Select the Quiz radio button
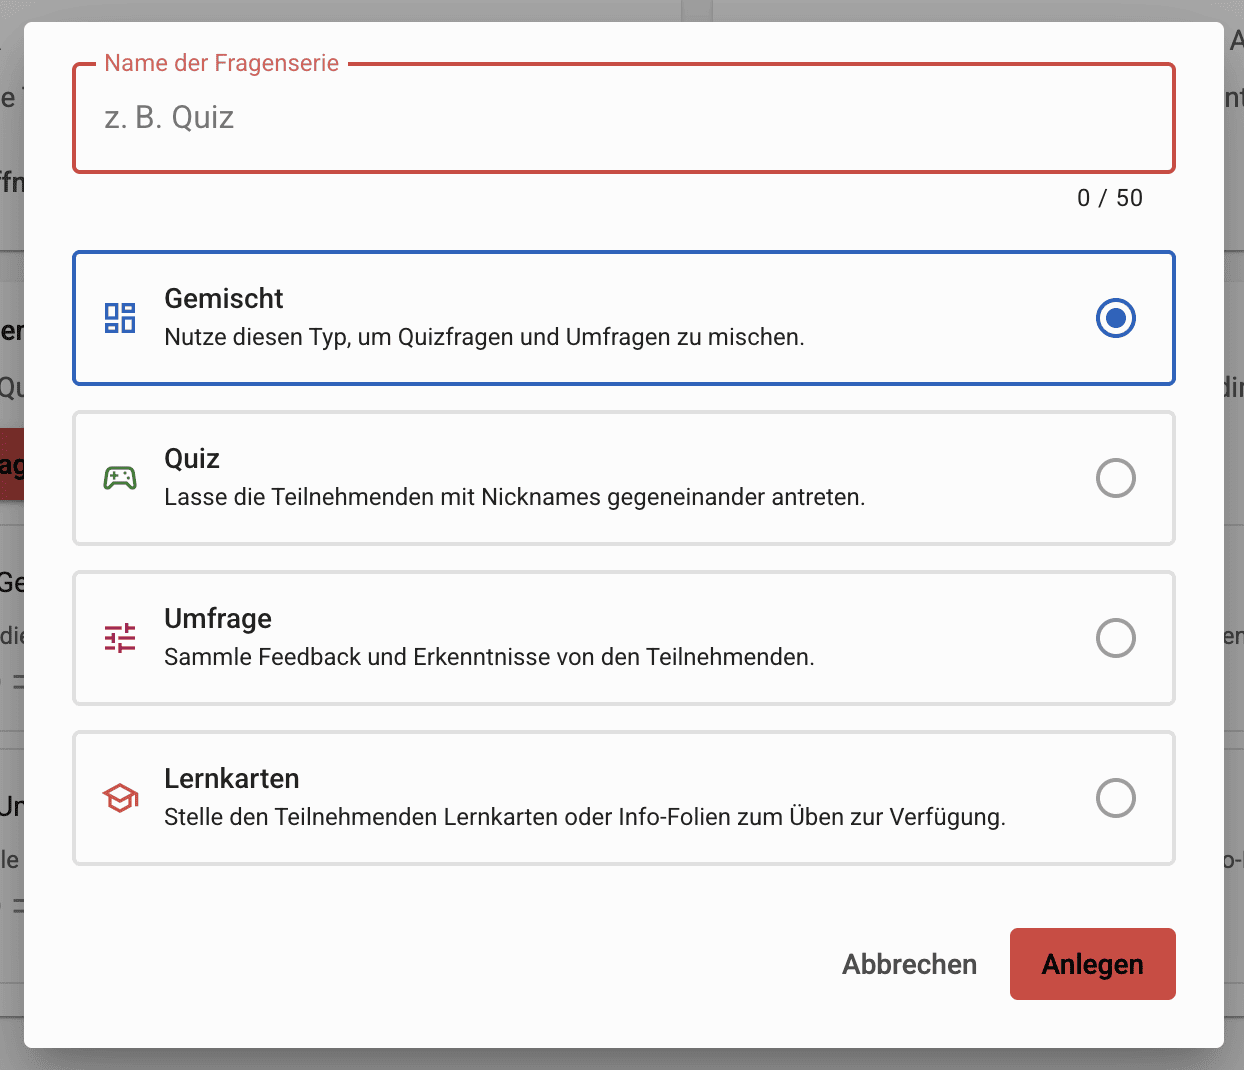The width and height of the screenshot is (1244, 1070). tap(1116, 478)
